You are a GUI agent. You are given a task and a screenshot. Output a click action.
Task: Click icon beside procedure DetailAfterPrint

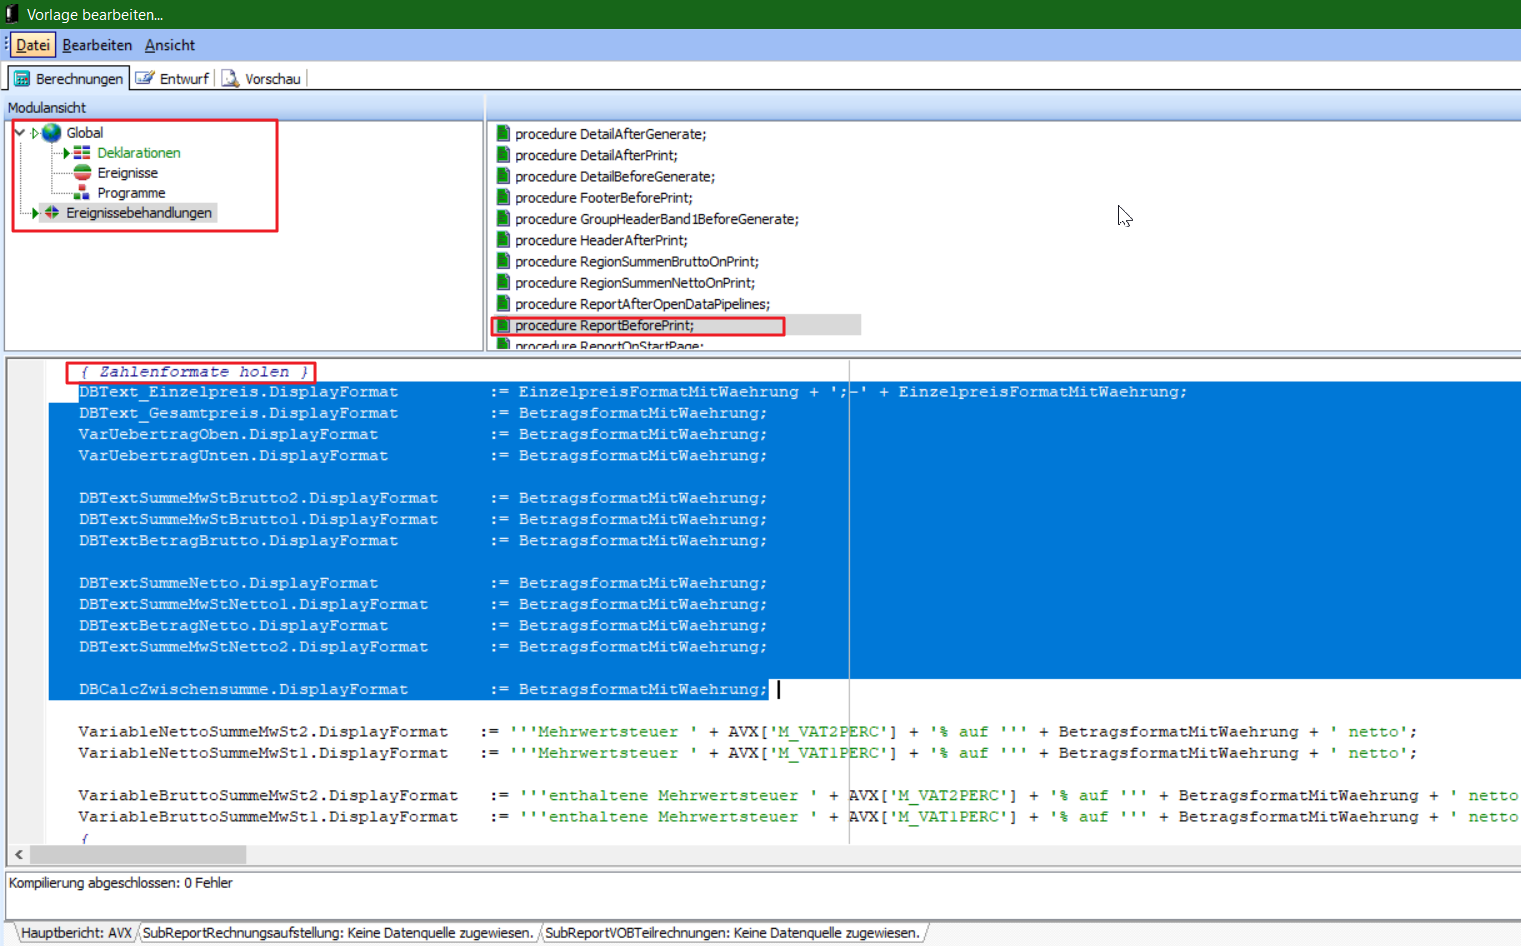(x=503, y=155)
